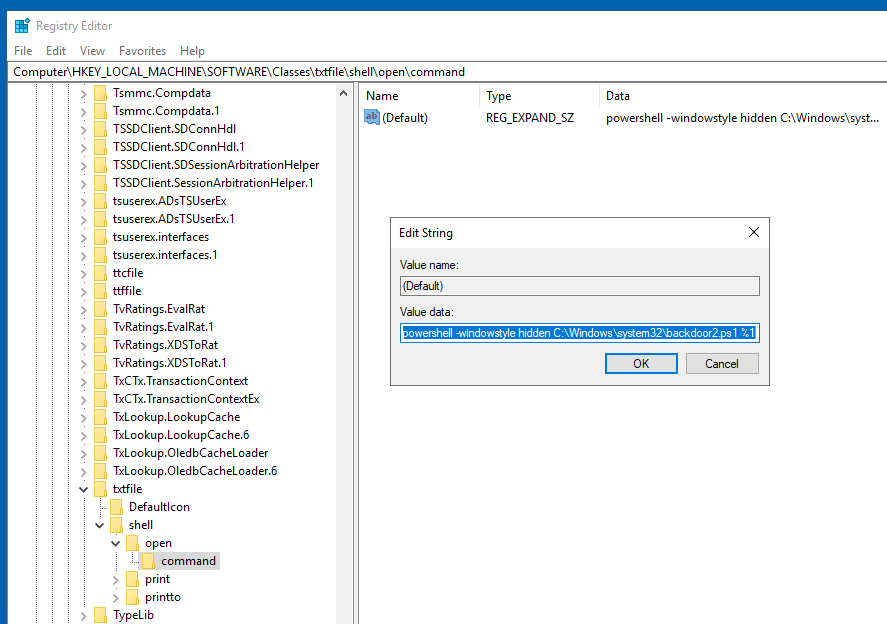Click the printto folder icon

pyautogui.click(x=132, y=597)
